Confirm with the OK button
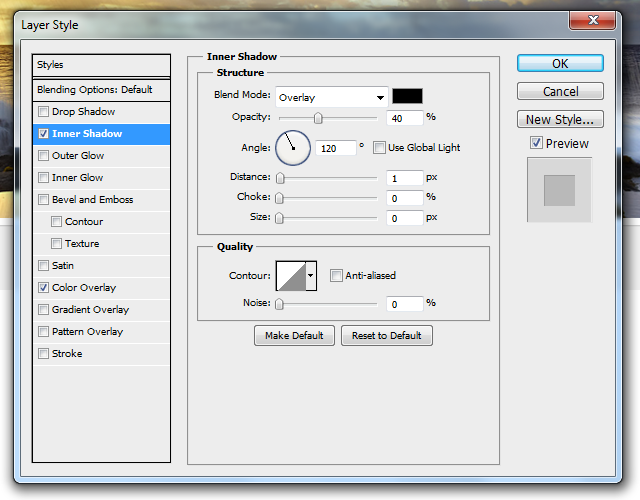 (x=560, y=63)
